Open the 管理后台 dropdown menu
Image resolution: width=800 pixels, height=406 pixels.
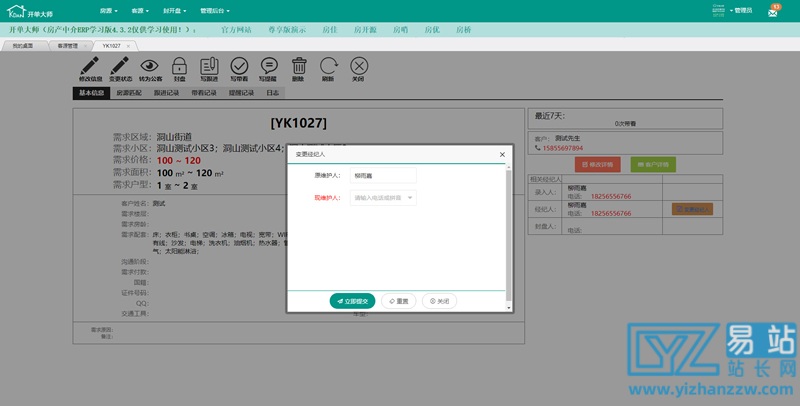coord(215,11)
